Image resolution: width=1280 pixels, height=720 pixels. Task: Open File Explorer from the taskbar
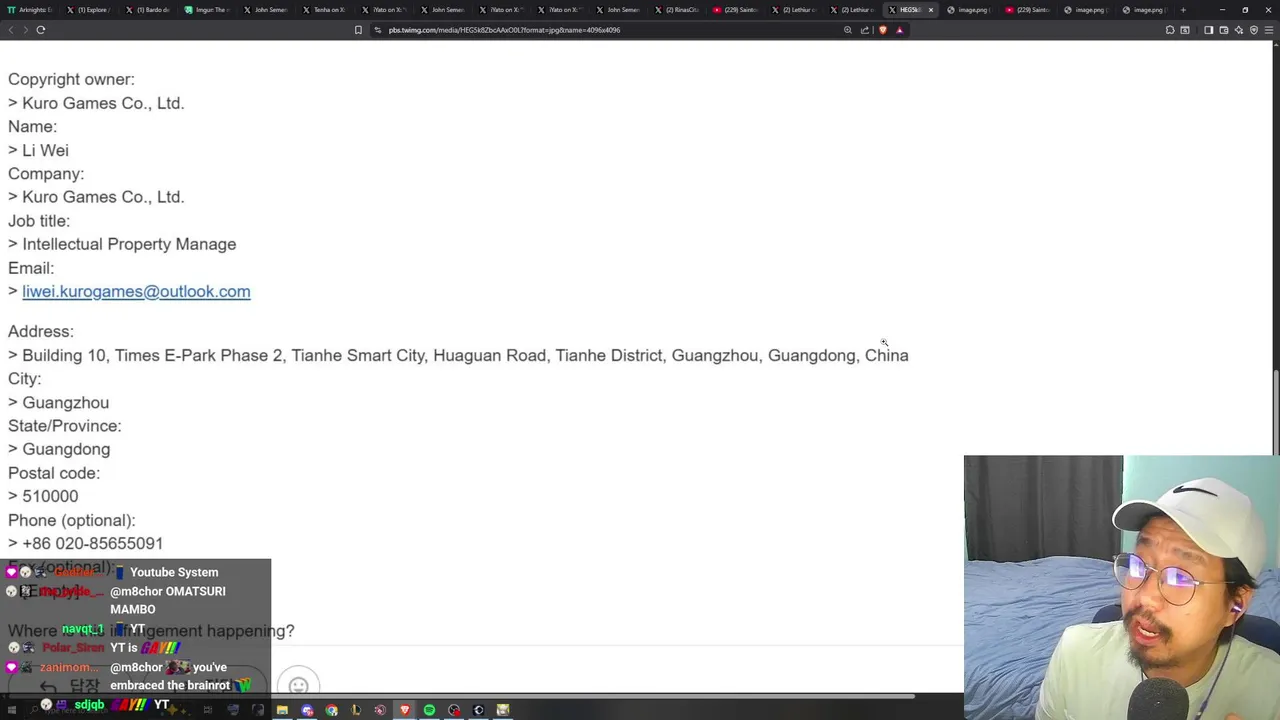[x=282, y=710]
